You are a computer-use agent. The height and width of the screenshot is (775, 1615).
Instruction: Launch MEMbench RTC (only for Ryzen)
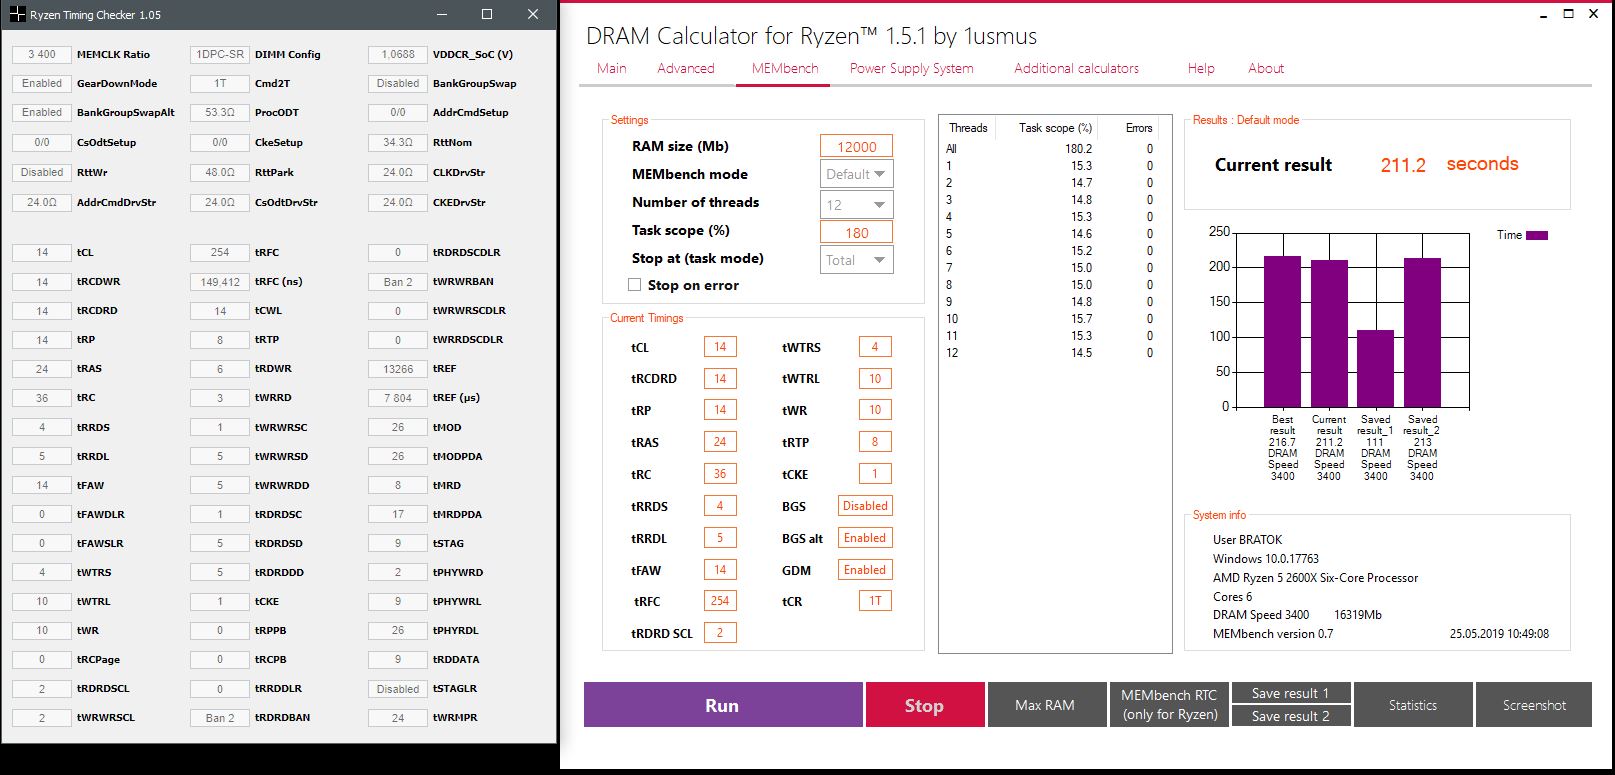[x=1169, y=705]
